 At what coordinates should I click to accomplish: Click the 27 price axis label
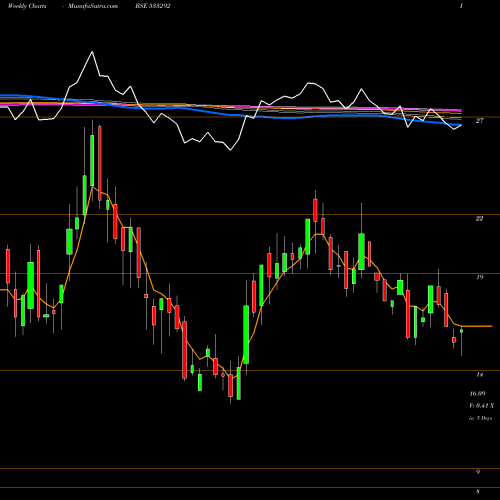[x=479, y=121]
